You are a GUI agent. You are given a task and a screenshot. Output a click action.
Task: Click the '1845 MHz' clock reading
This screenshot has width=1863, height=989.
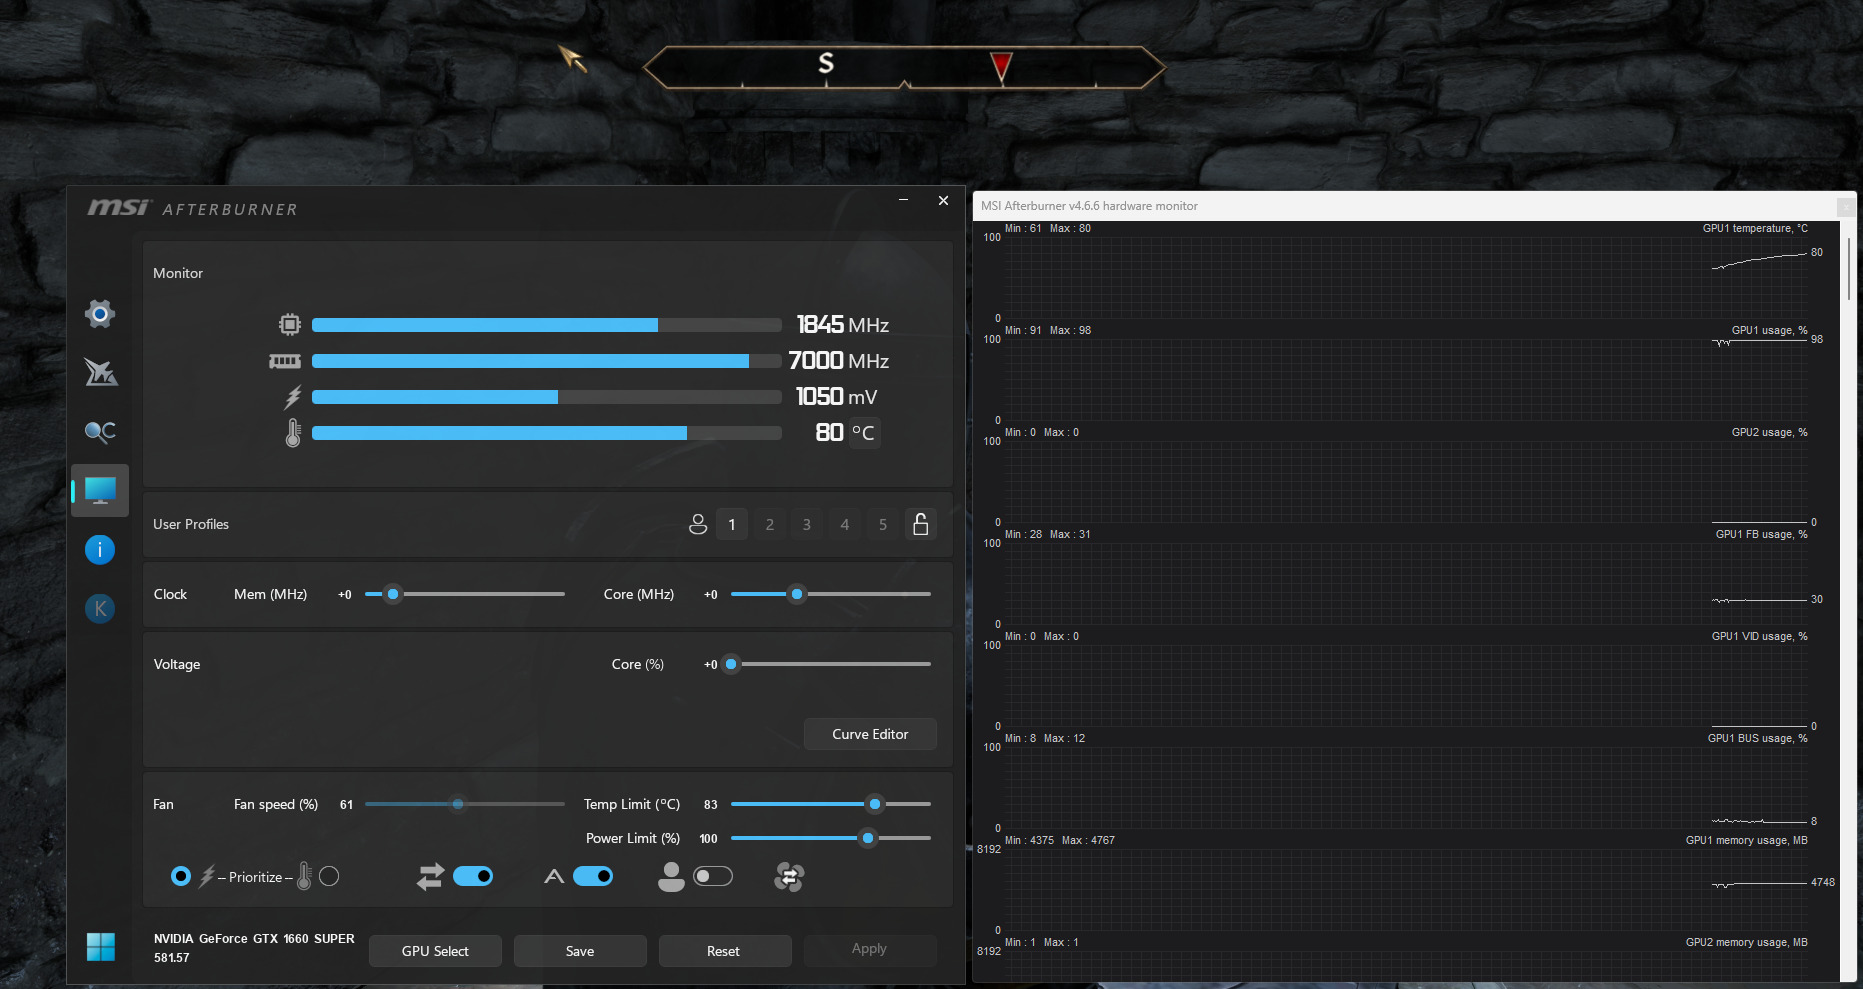pos(843,325)
